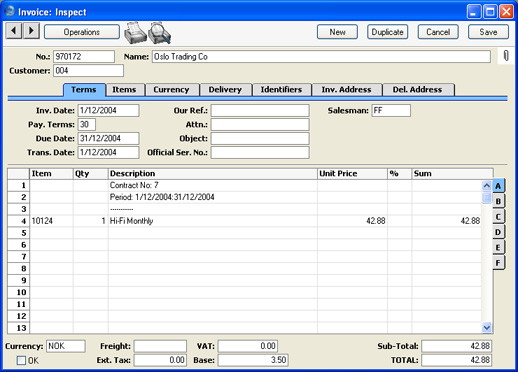Click the New button

pyautogui.click(x=337, y=32)
